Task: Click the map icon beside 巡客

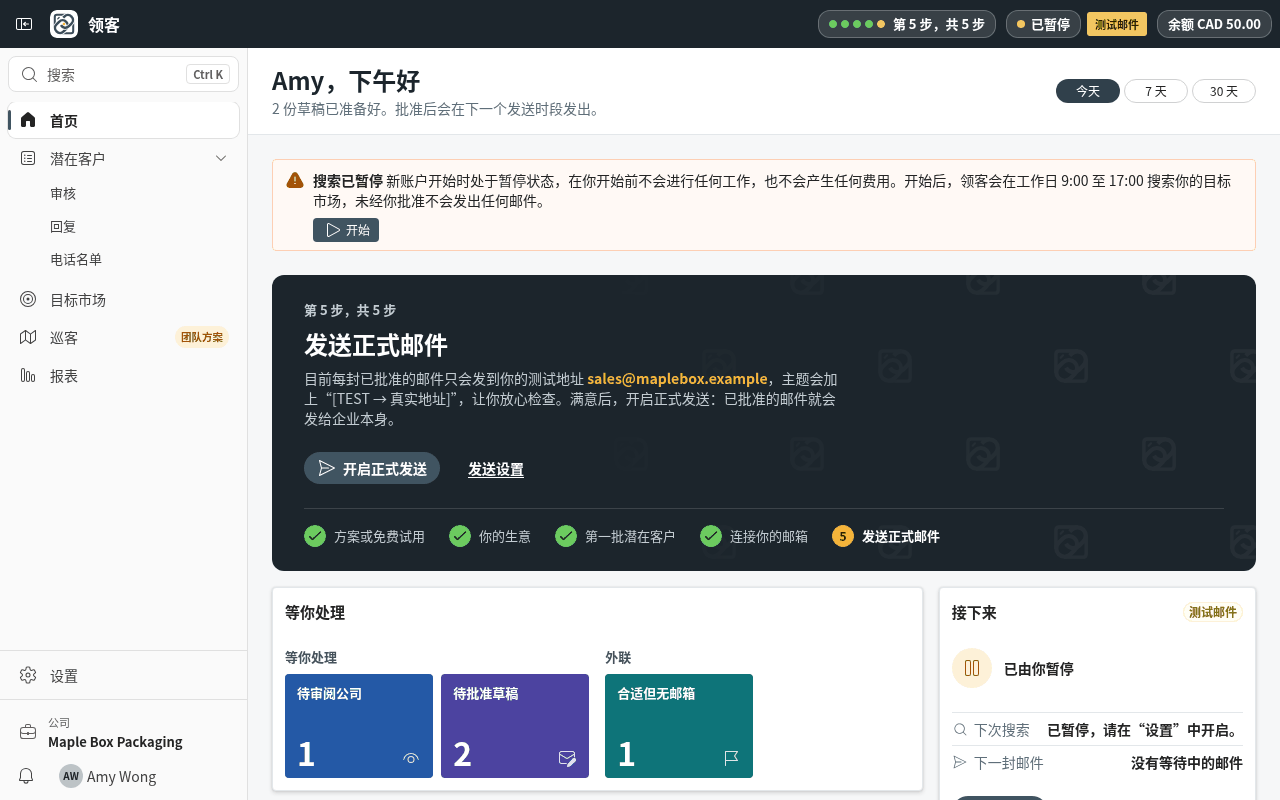Action: click(28, 337)
